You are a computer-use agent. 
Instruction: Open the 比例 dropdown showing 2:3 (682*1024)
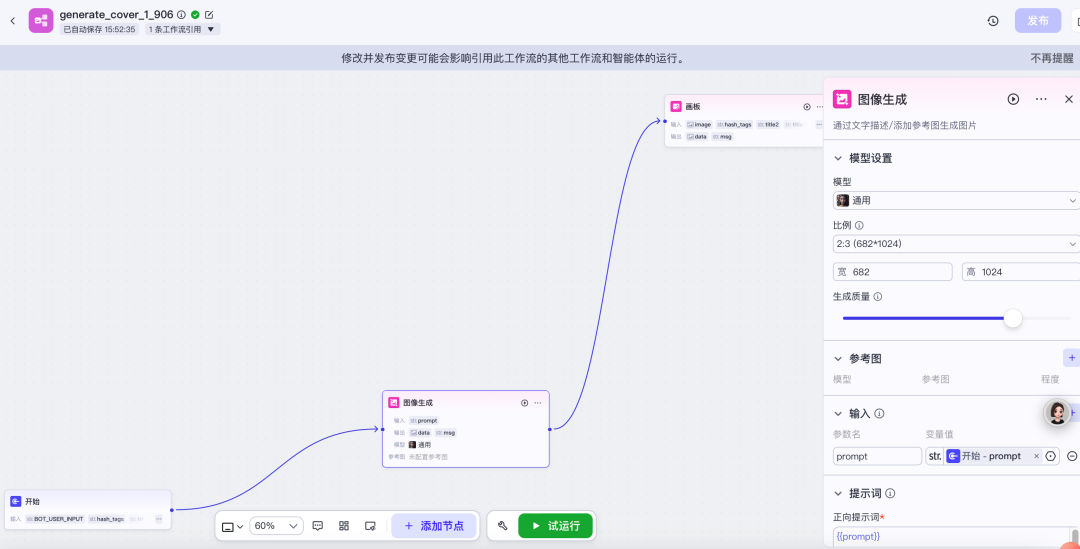click(955, 244)
